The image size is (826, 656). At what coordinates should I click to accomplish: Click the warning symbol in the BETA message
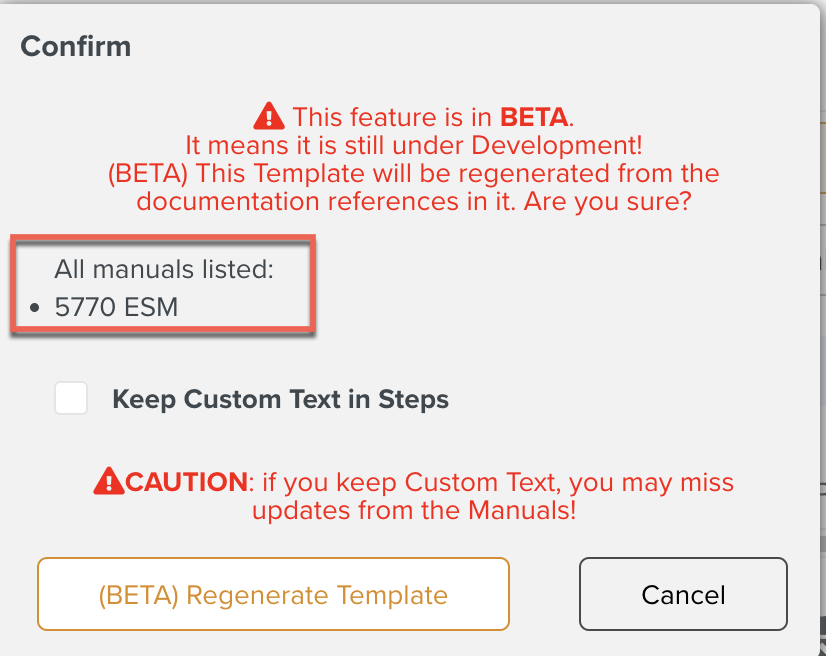[268, 115]
